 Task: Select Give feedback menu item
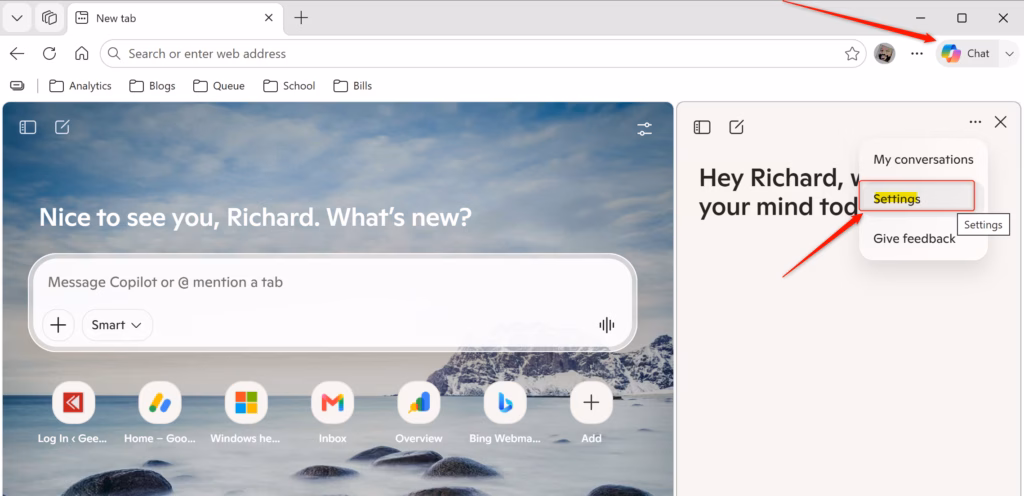pos(914,239)
